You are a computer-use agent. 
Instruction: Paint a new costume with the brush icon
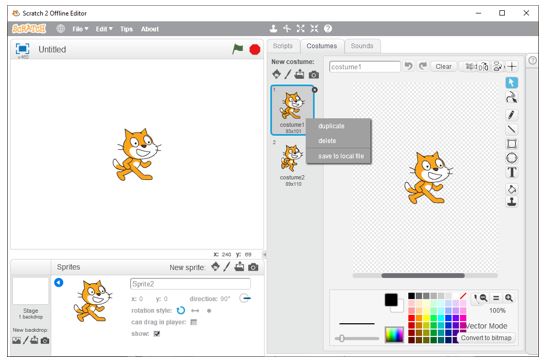pos(288,74)
